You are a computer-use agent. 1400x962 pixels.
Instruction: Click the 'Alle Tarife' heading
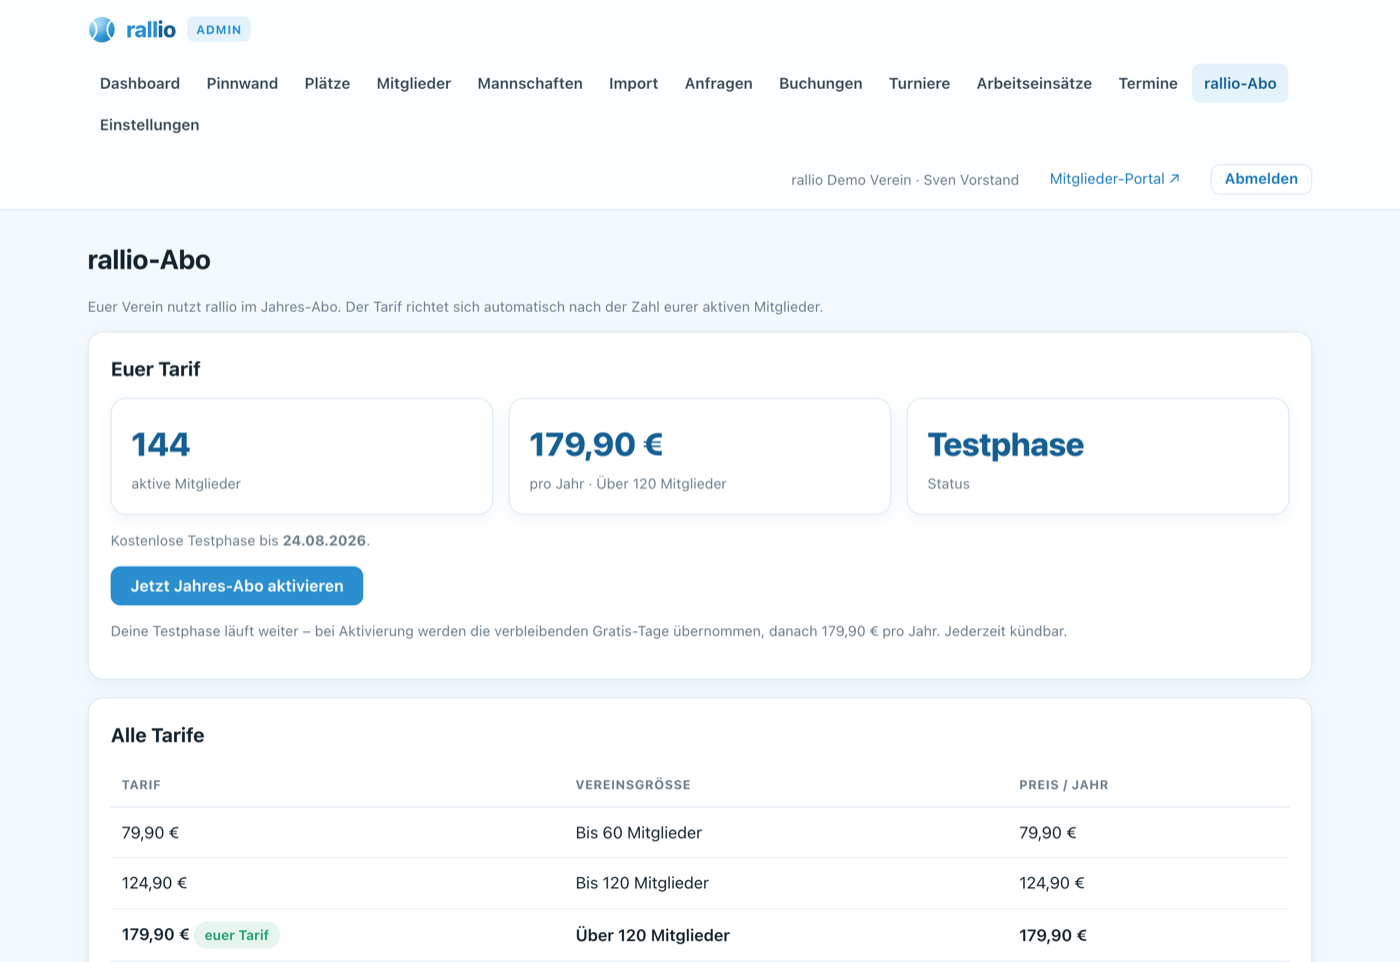158,735
